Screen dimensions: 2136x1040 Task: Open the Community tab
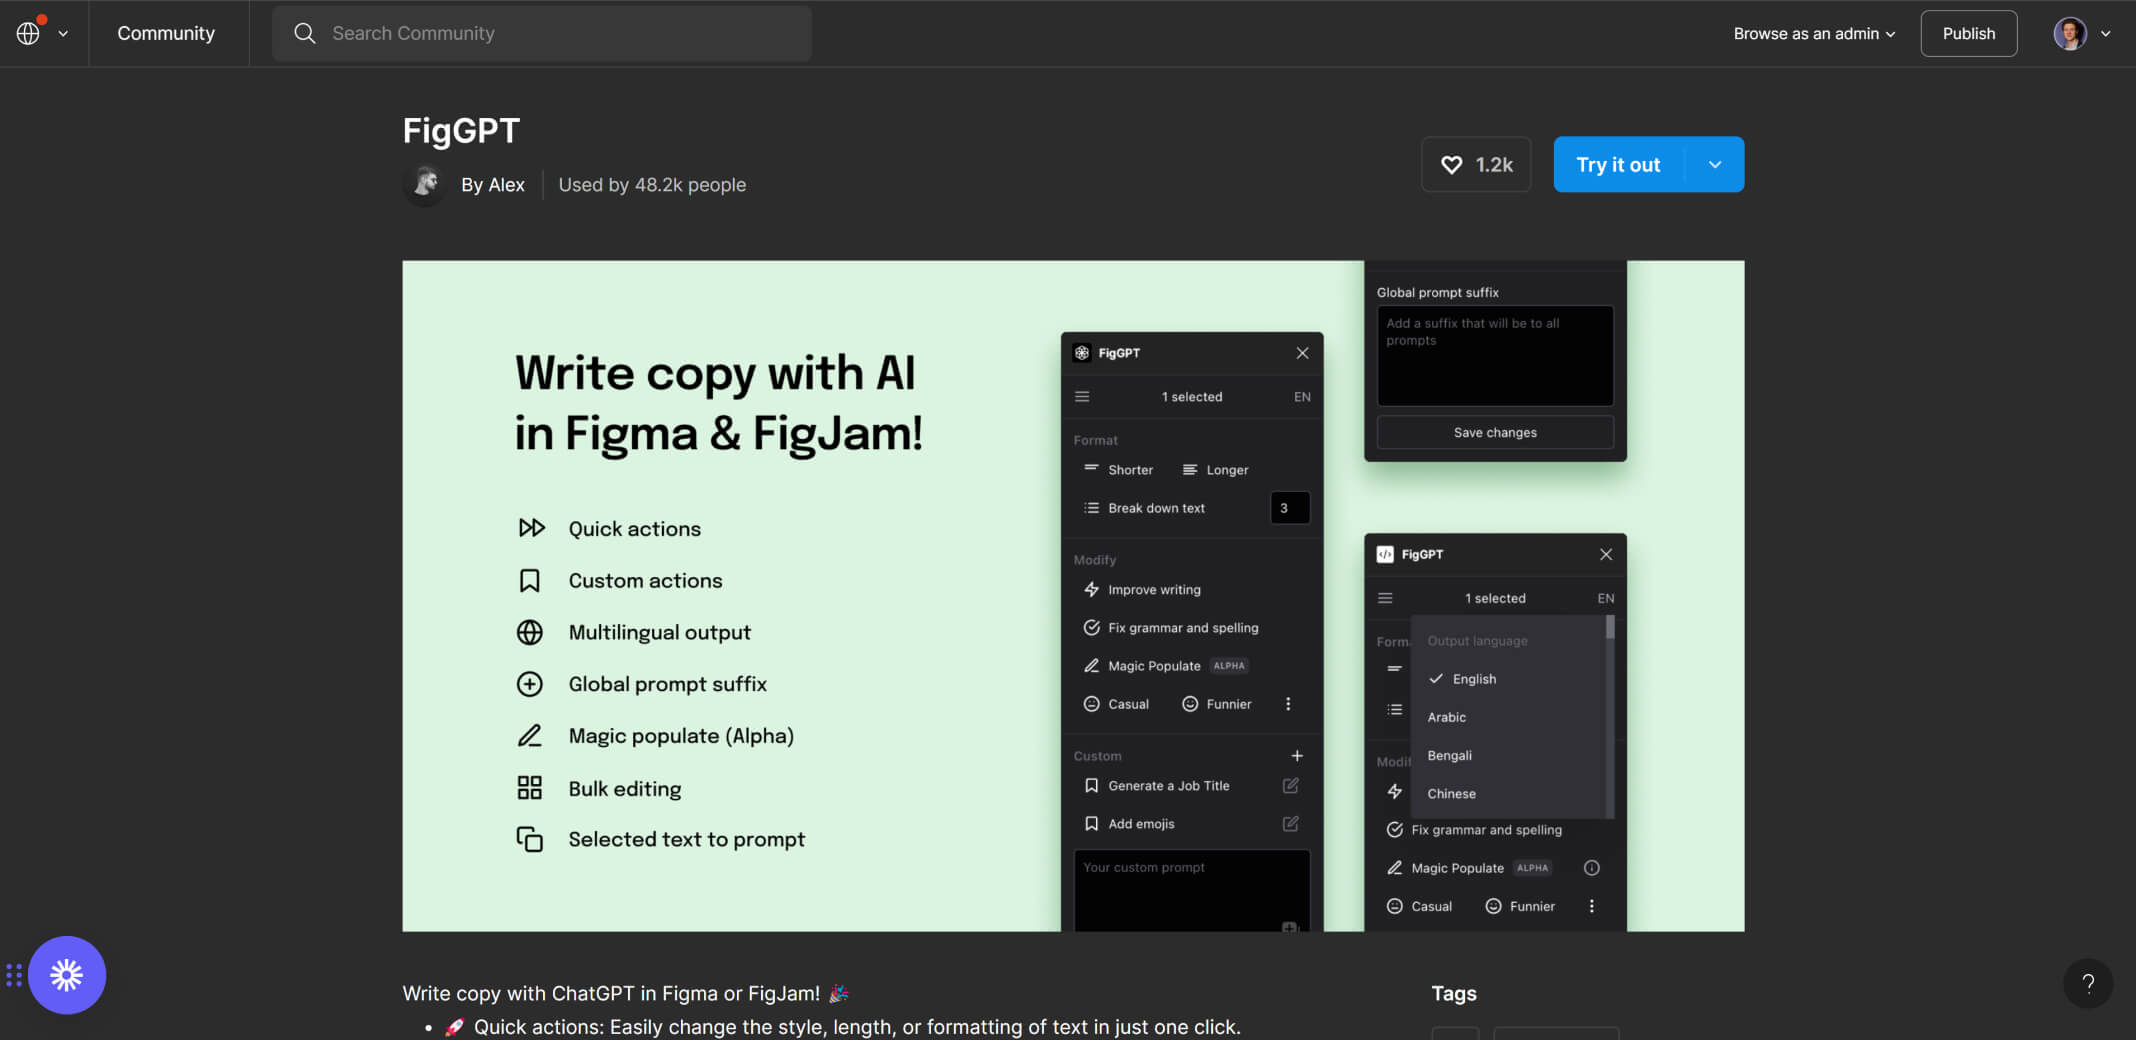coord(166,33)
